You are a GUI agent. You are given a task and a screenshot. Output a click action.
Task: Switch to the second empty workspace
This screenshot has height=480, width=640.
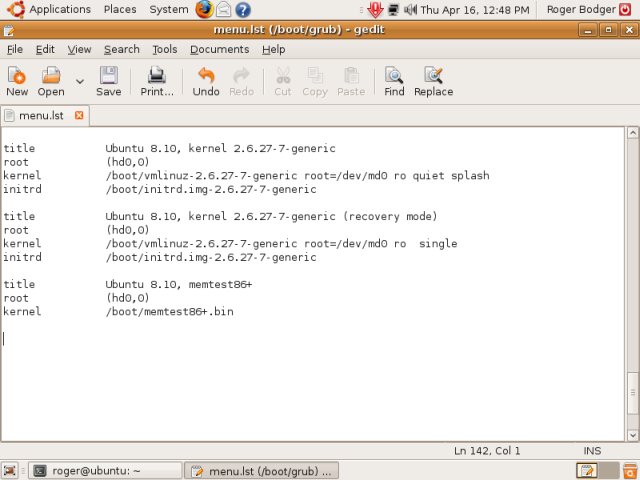click(x=609, y=471)
